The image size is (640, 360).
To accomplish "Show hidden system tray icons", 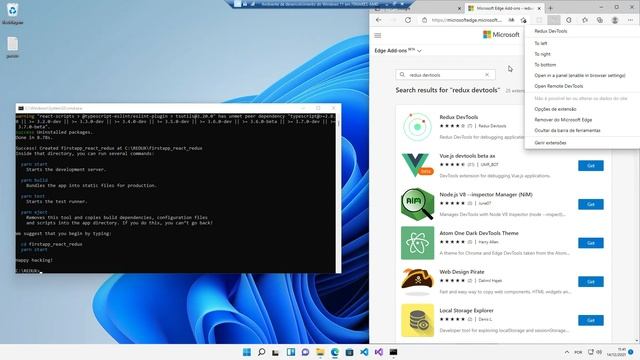I will [567, 352].
